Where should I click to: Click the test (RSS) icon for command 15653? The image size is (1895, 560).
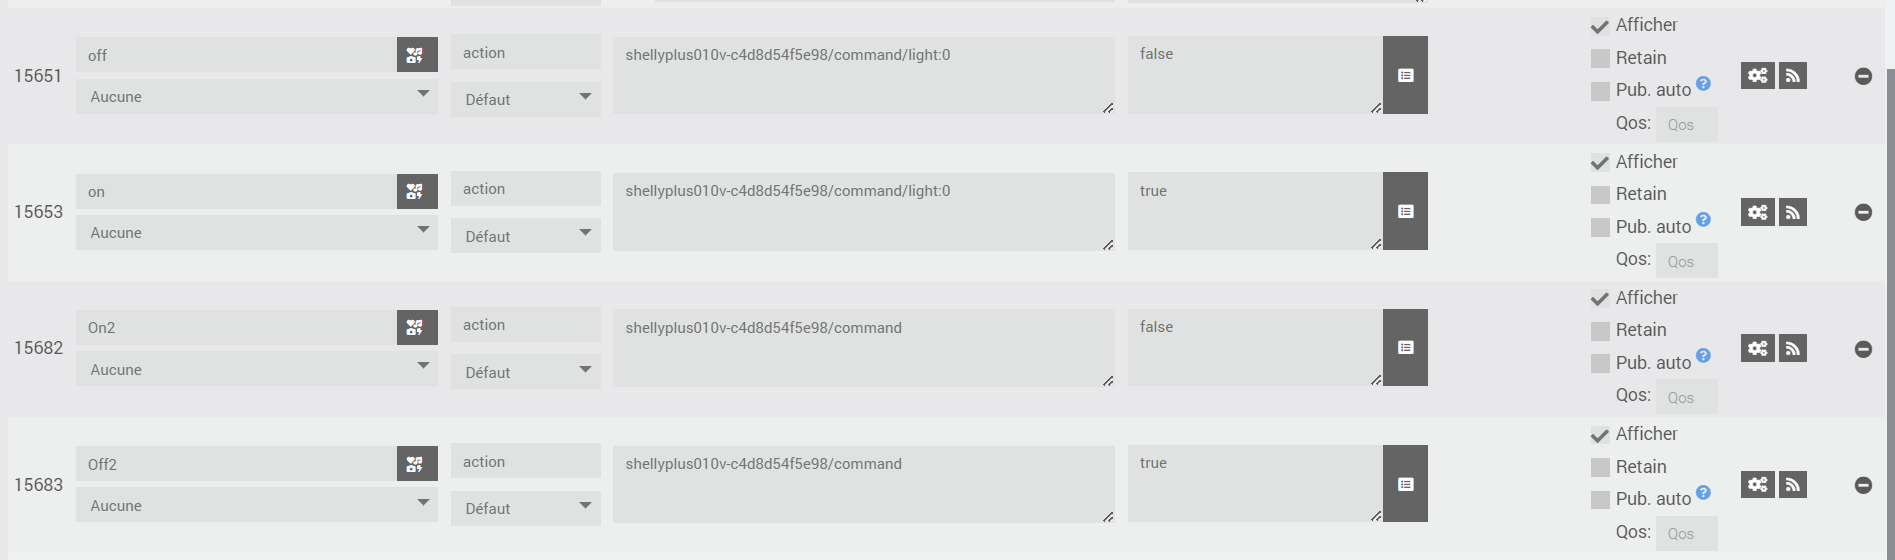(1793, 212)
